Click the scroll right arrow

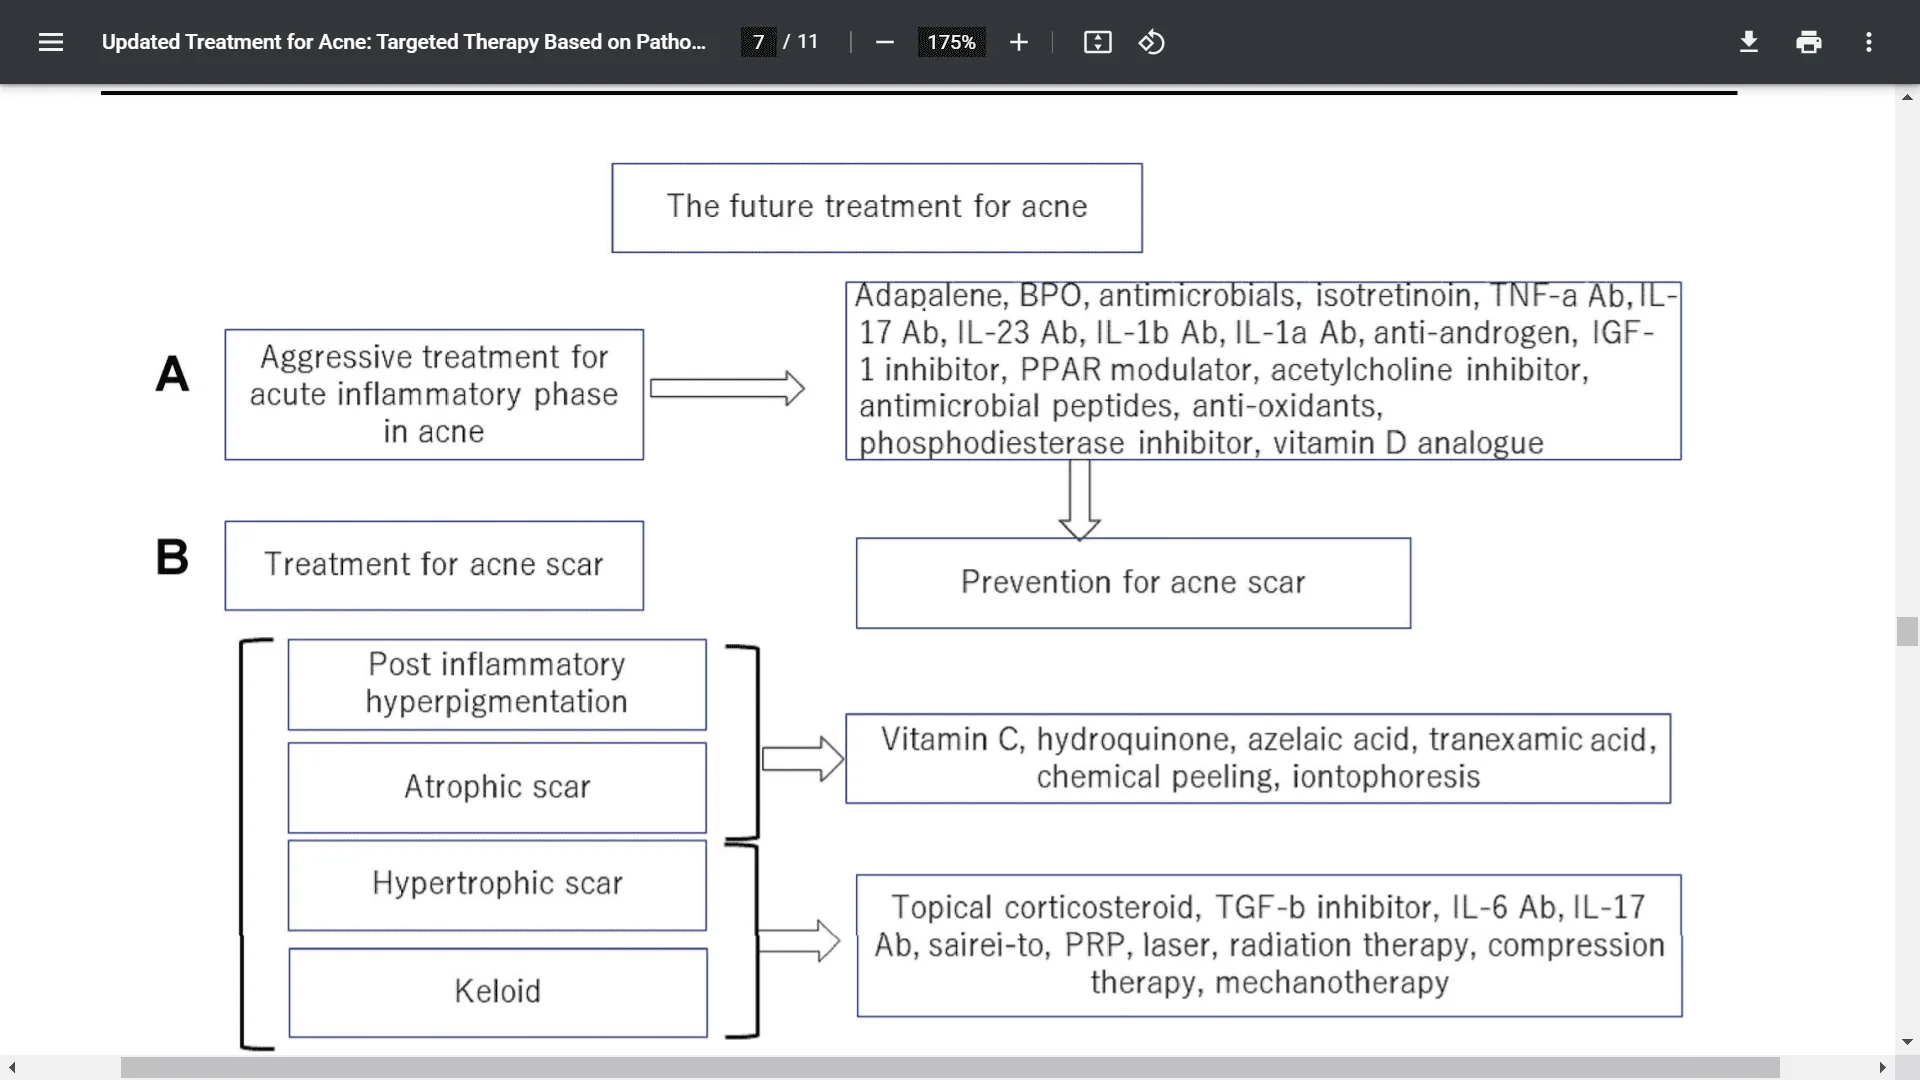coord(1882,1068)
